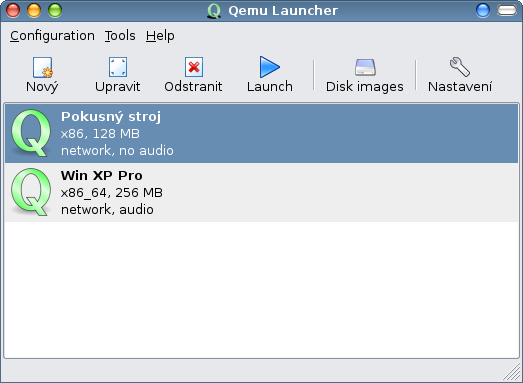Select the Win XP Pro Q icon
The width and height of the screenshot is (523, 383).
click(31, 192)
